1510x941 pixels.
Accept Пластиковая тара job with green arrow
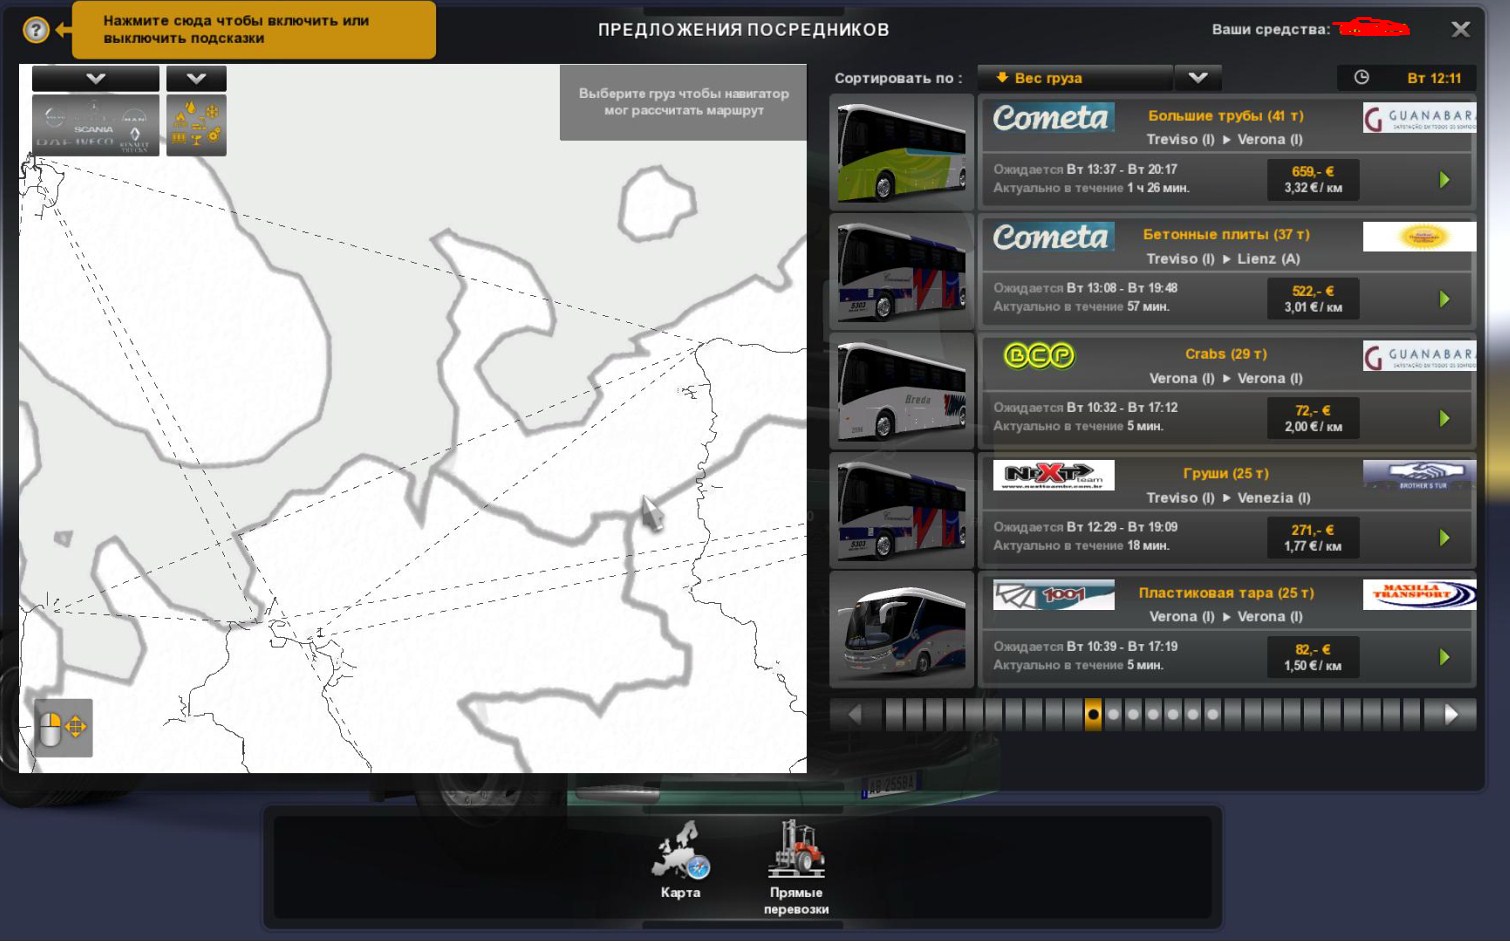1444,657
